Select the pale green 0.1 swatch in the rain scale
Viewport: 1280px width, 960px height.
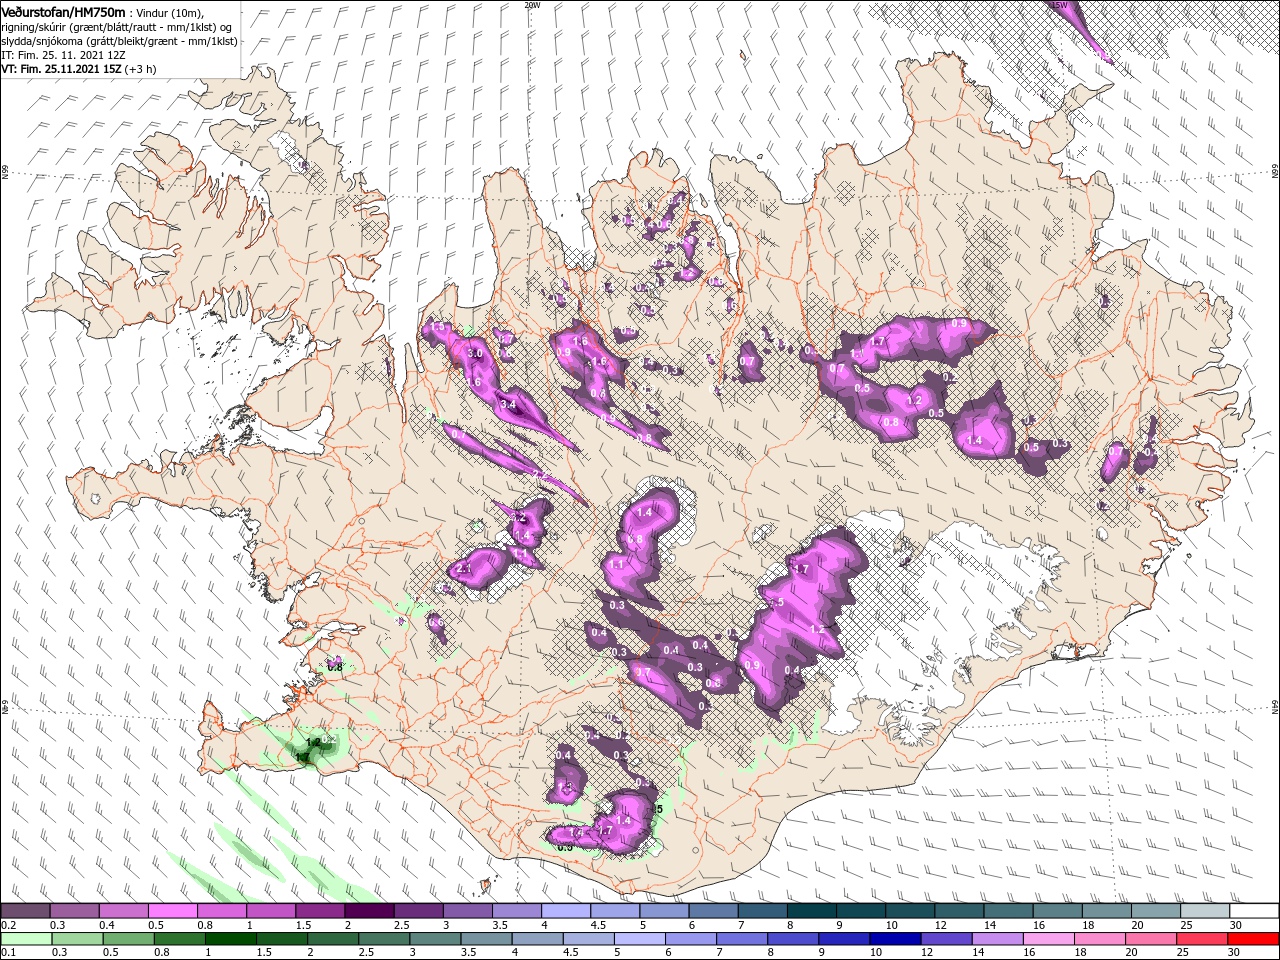[26, 938]
